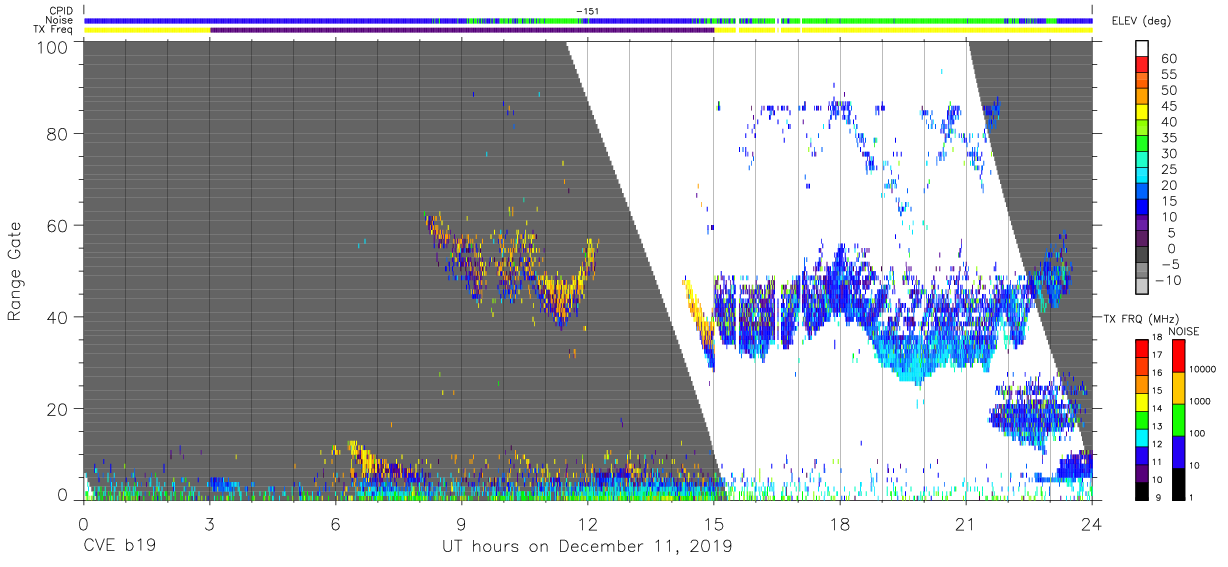
Task: Click "UT hours on December 11, 2019" label
Action: coord(587,547)
